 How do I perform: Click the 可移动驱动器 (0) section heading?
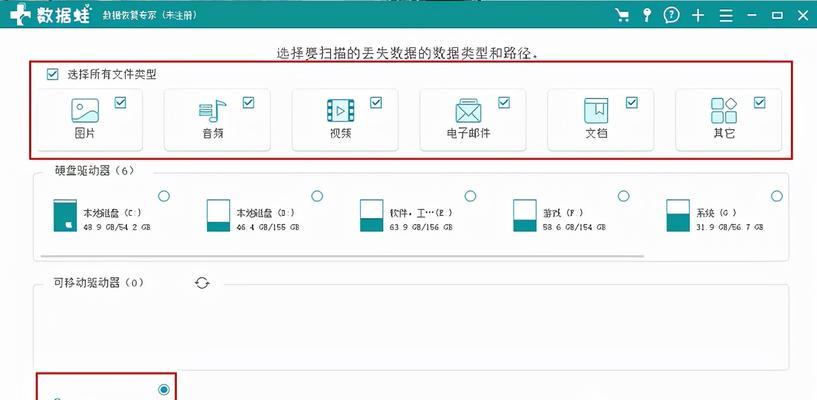[x=98, y=283]
